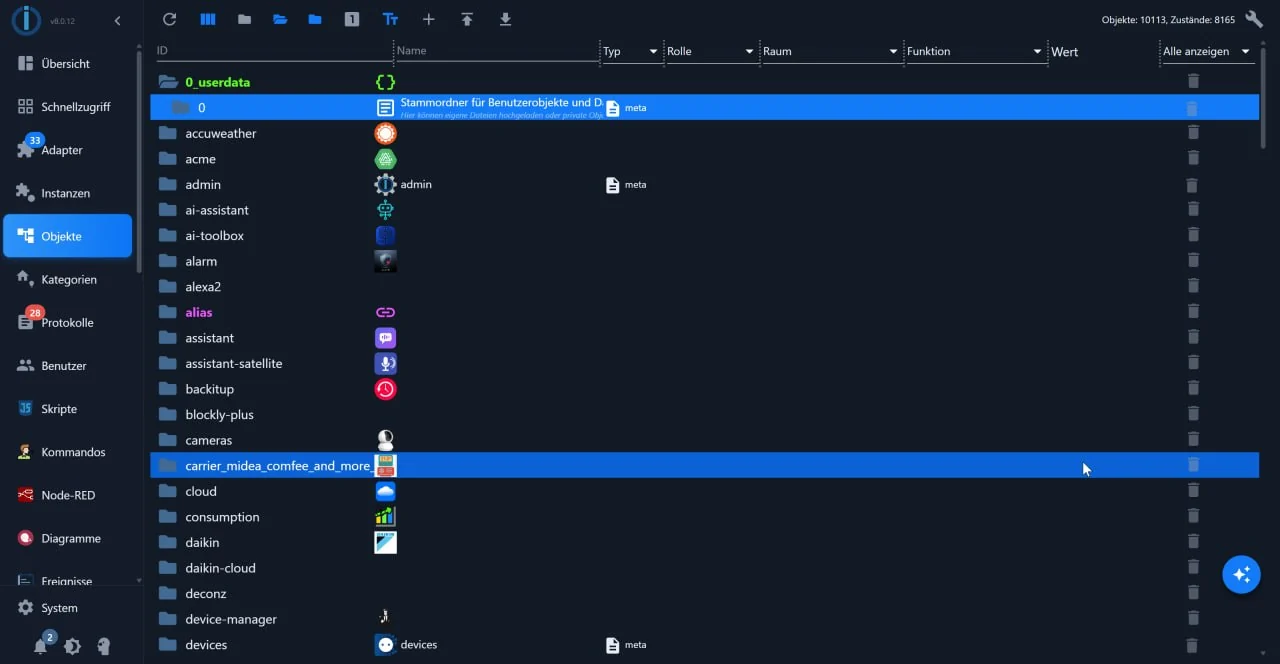
Task: Delete the accuweather folder via trash icon
Action: pyautogui.click(x=1192, y=133)
